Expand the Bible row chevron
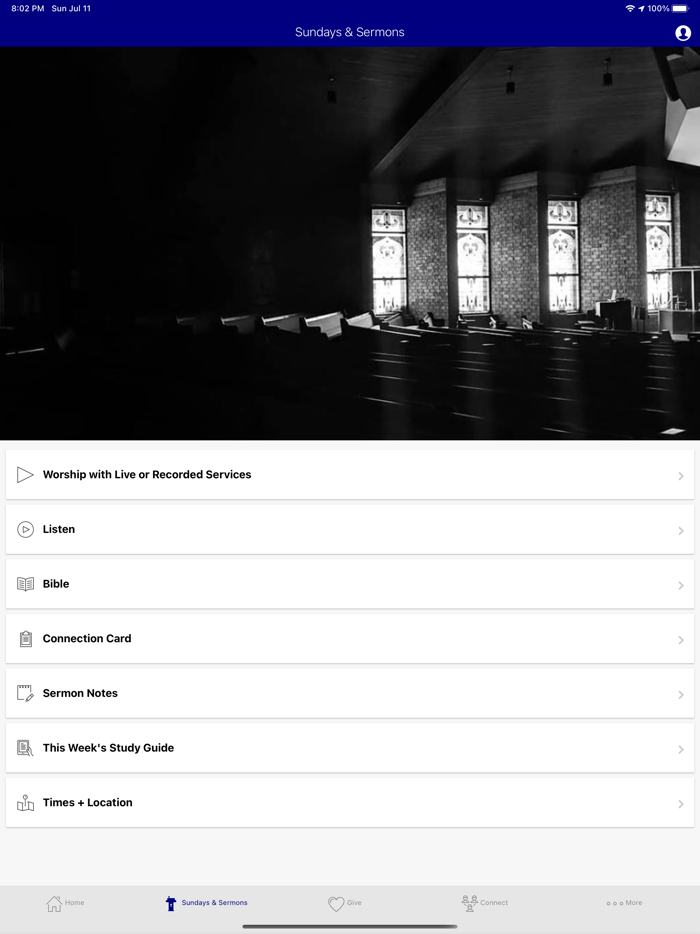700x934 pixels. click(680, 586)
